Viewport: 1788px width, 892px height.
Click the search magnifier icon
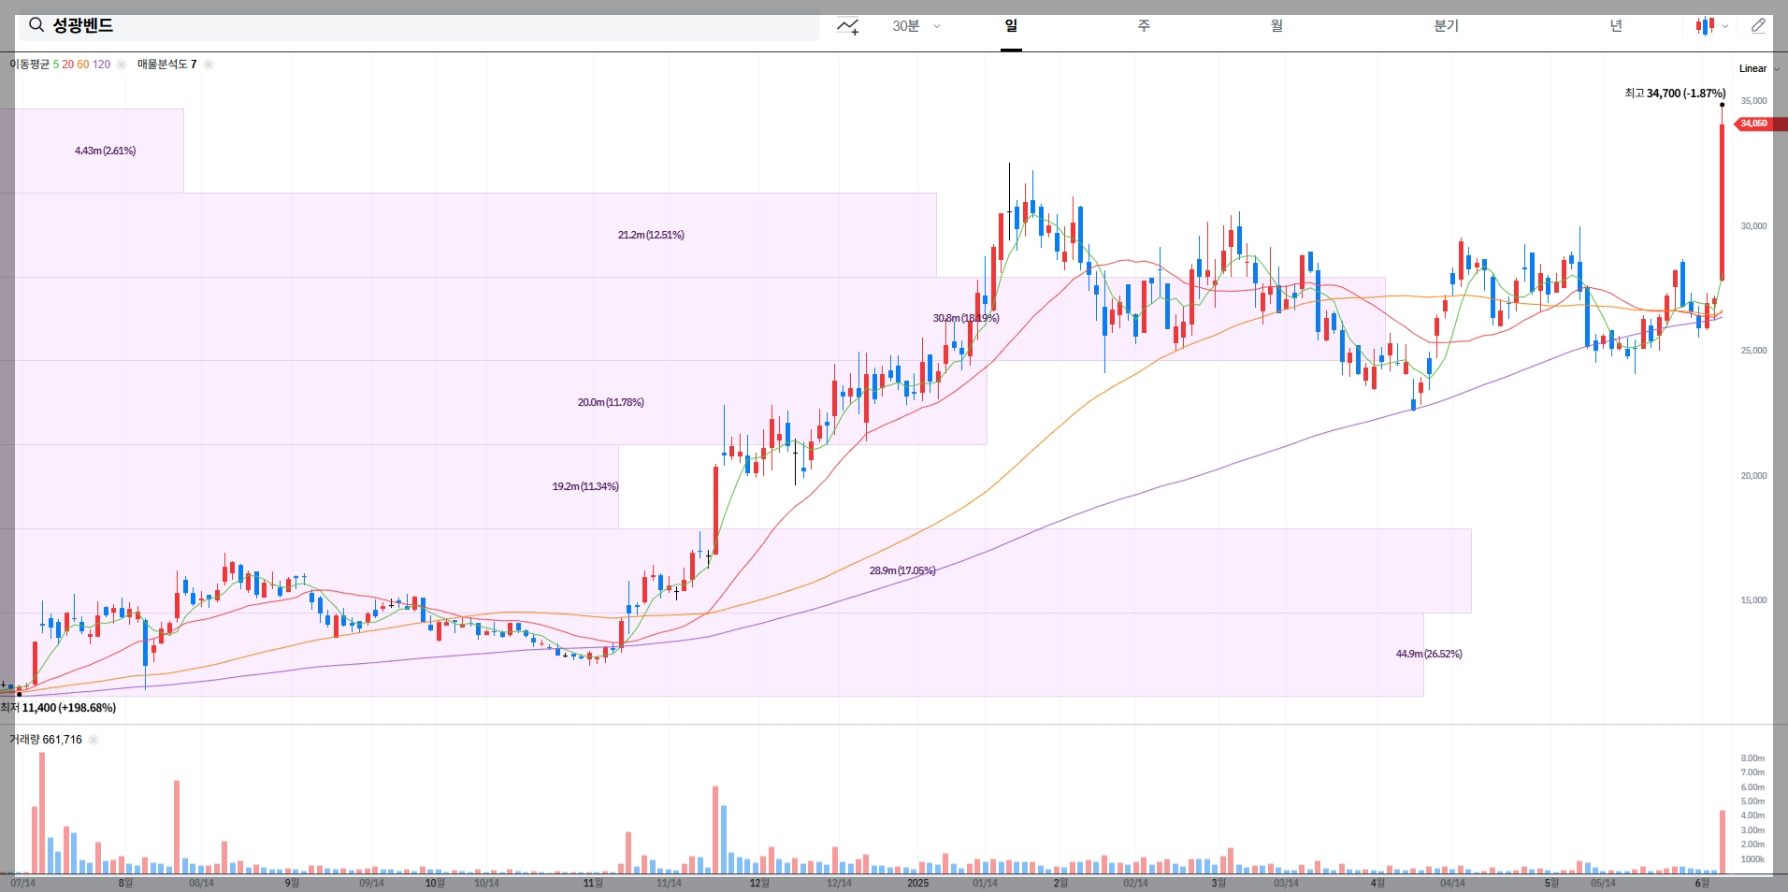point(36,25)
